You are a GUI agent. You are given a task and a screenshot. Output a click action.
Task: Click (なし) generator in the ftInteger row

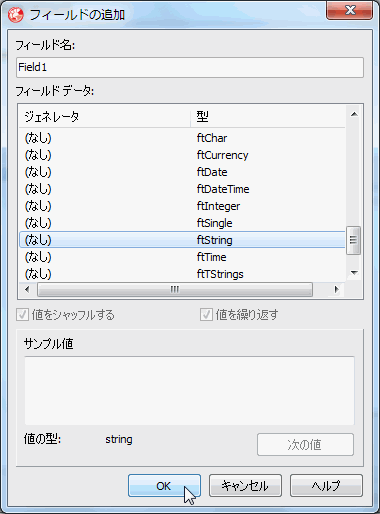pyautogui.click(x=38, y=206)
